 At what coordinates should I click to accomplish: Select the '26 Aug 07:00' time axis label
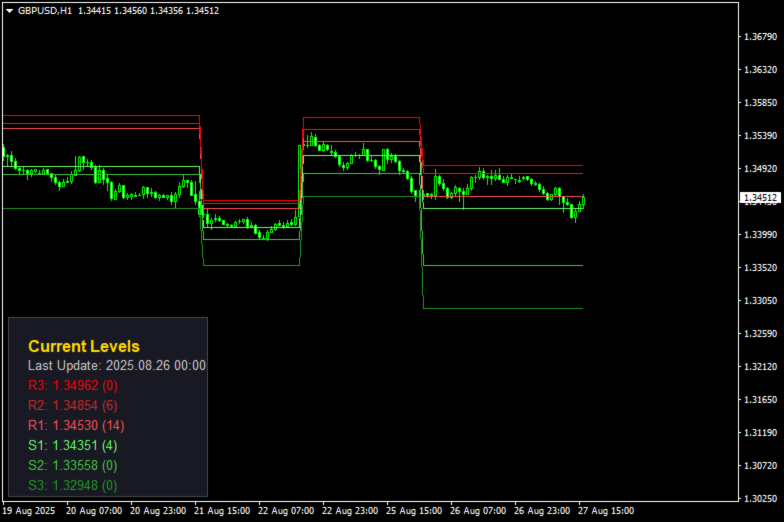478,510
